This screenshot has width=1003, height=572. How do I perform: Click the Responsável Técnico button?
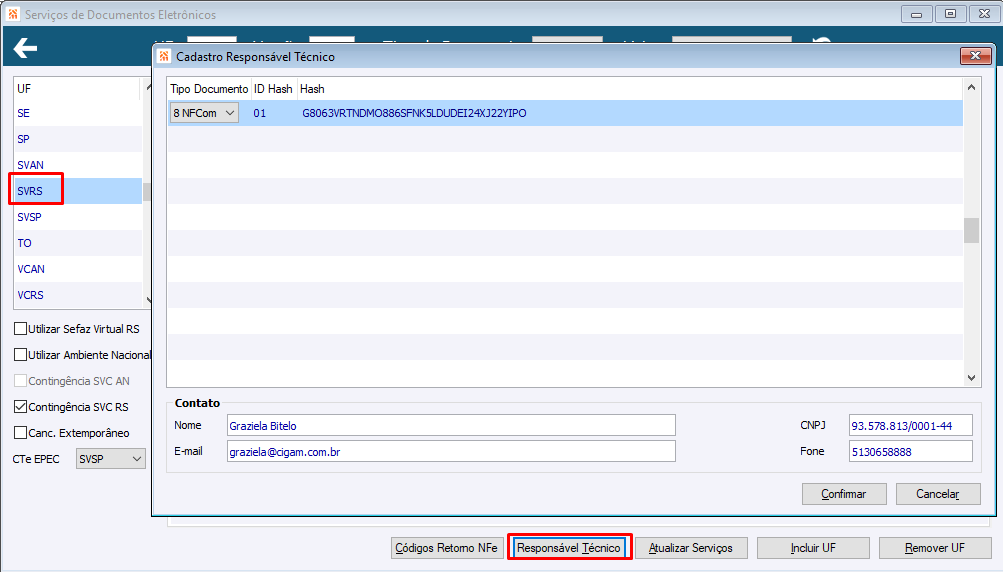pos(569,548)
